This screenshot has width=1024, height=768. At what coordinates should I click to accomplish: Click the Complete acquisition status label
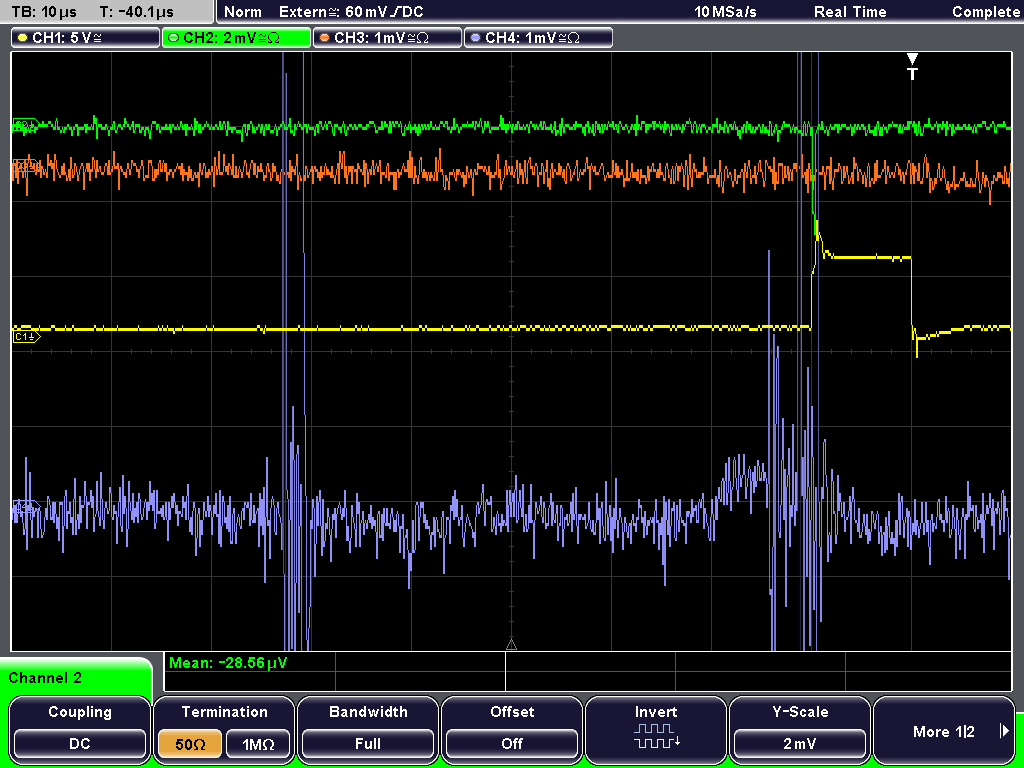click(x=985, y=12)
